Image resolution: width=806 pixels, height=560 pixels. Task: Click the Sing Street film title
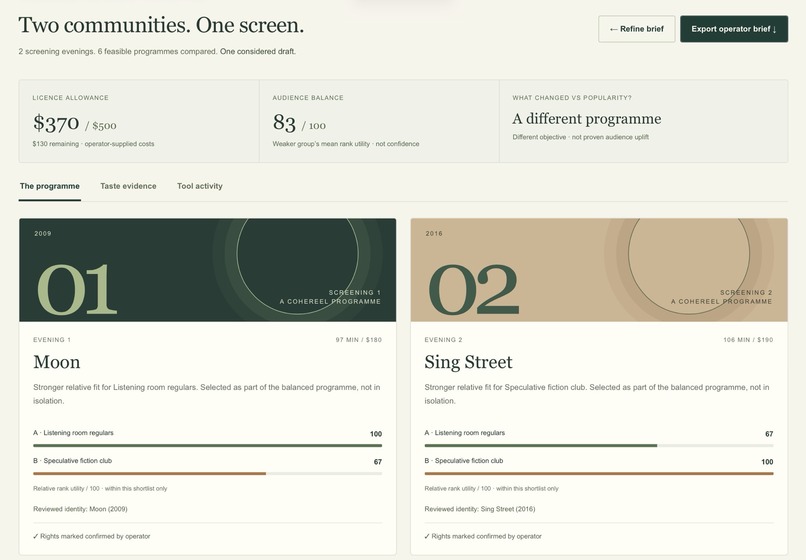coord(468,362)
